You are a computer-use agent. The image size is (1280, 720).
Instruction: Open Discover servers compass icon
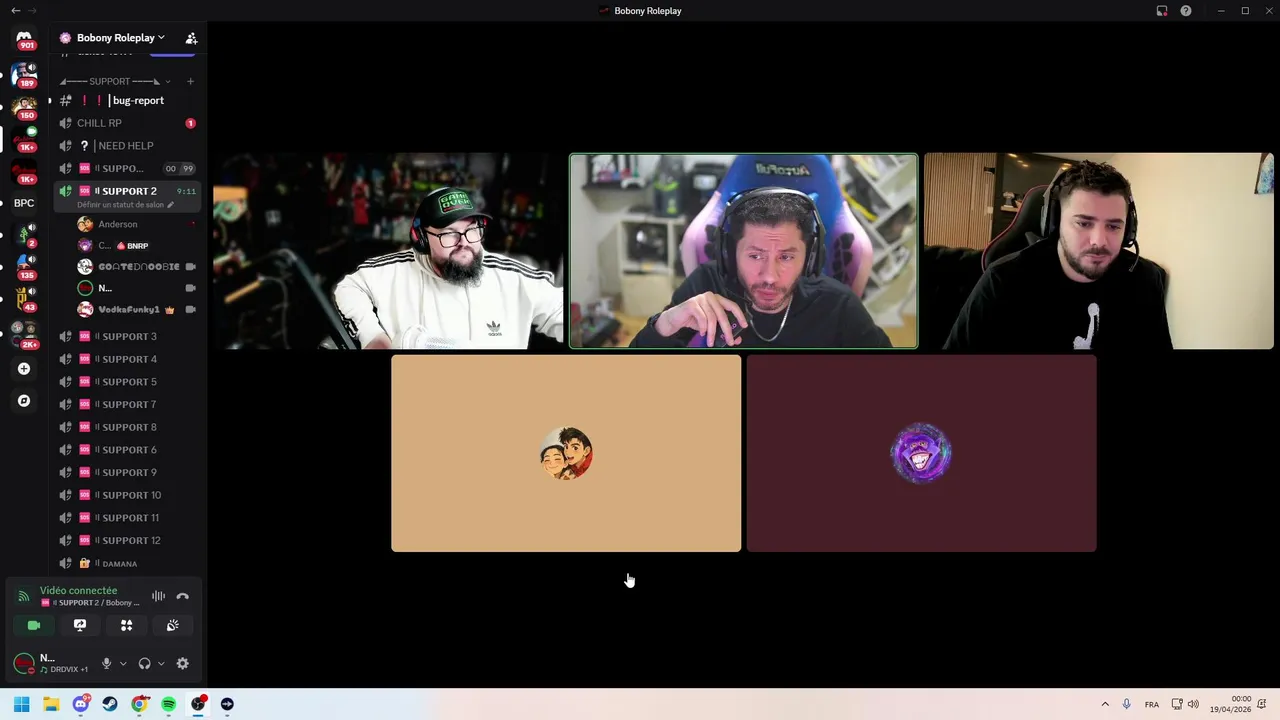[x=24, y=401]
